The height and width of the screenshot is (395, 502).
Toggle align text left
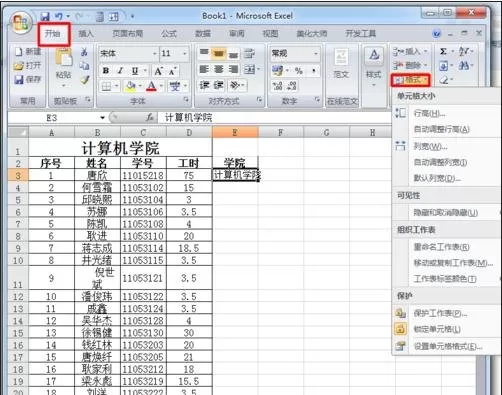(x=204, y=69)
